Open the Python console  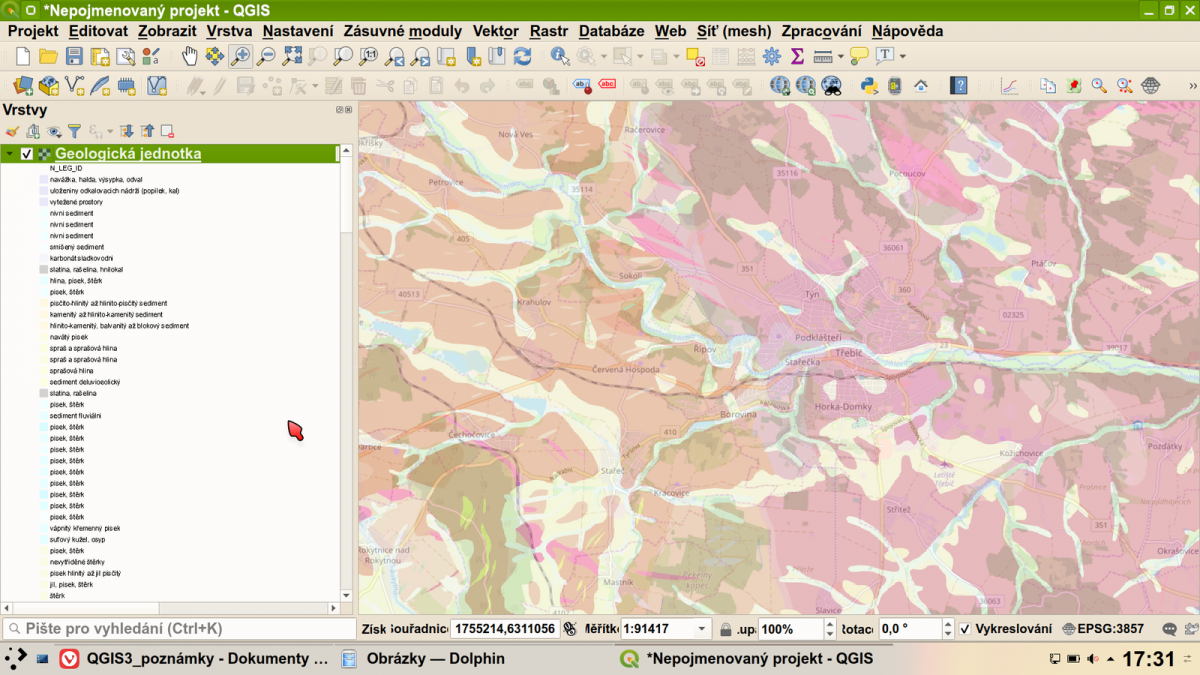(869, 86)
